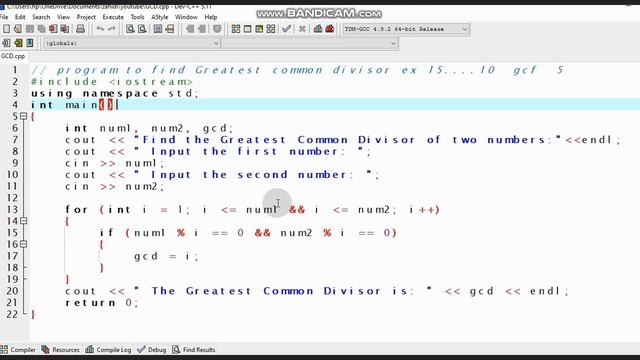Screen dimensions: 640x360
Task: Click the blue Goto Bookmarks icon
Action: point(30,43)
